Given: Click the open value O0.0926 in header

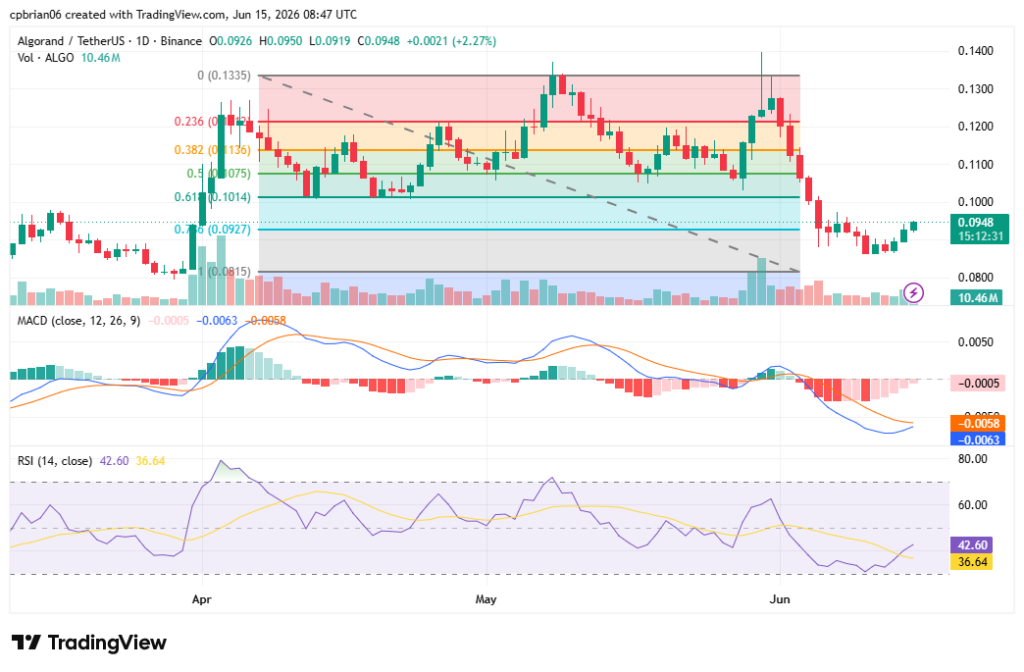Looking at the screenshot, I should 231,41.
